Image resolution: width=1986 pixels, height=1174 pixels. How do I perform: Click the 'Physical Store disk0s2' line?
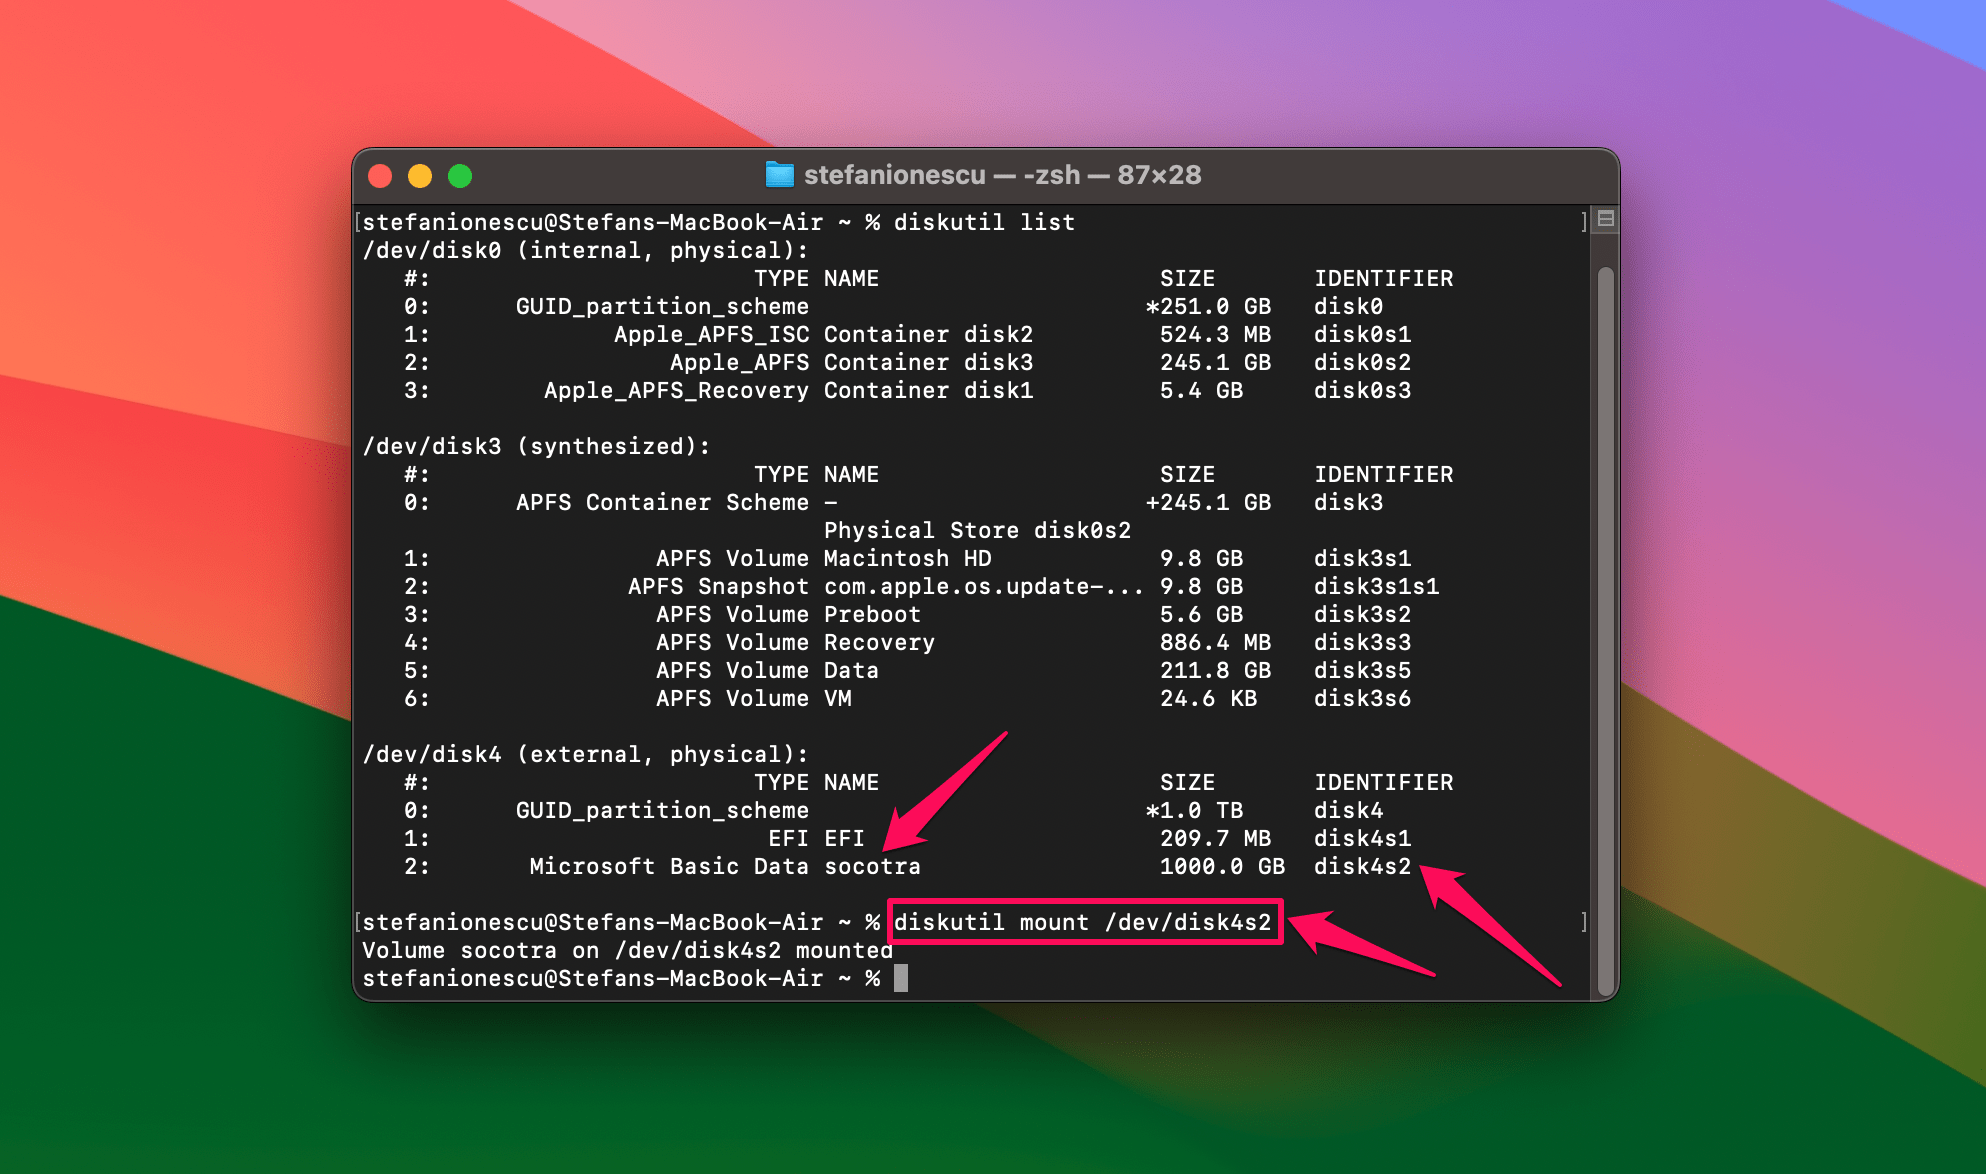coord(977,530)
